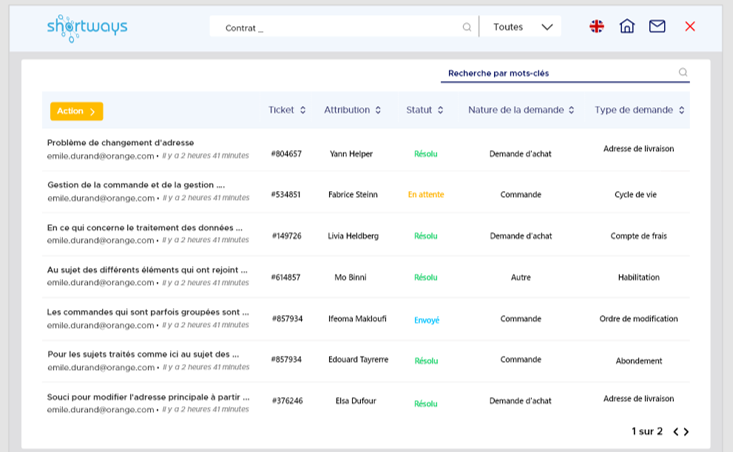Click ticket number #614857
The height and width of the screenshot is (452, 733).
(286, 277)
